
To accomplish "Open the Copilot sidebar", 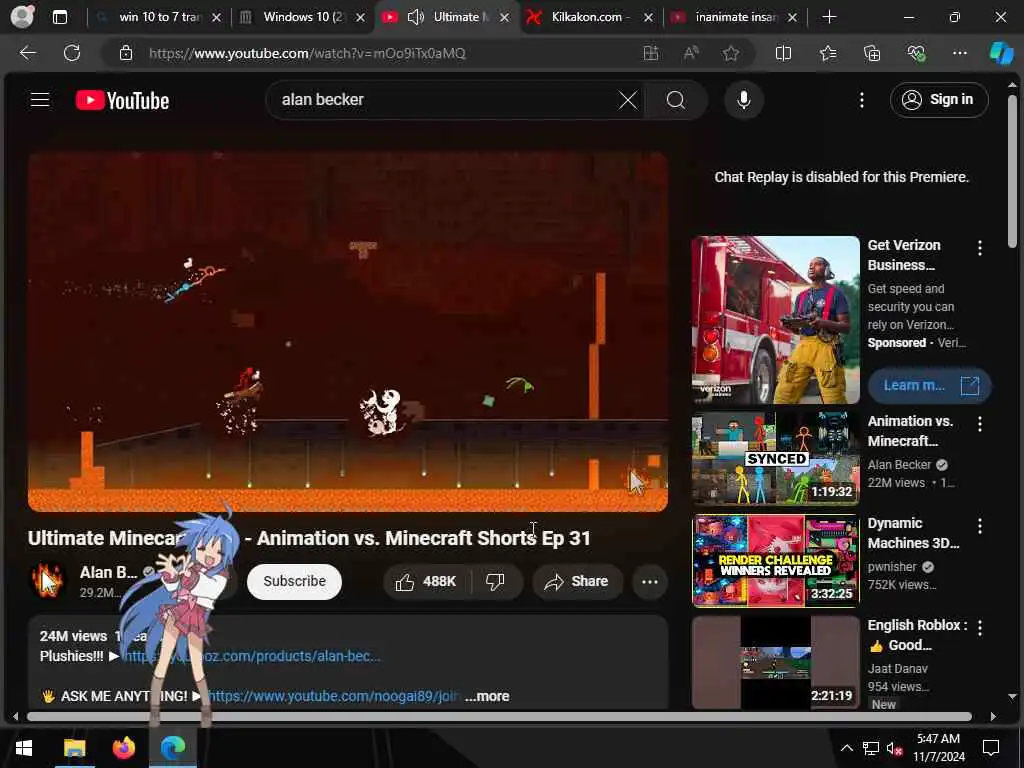I will click(1001, 54).
